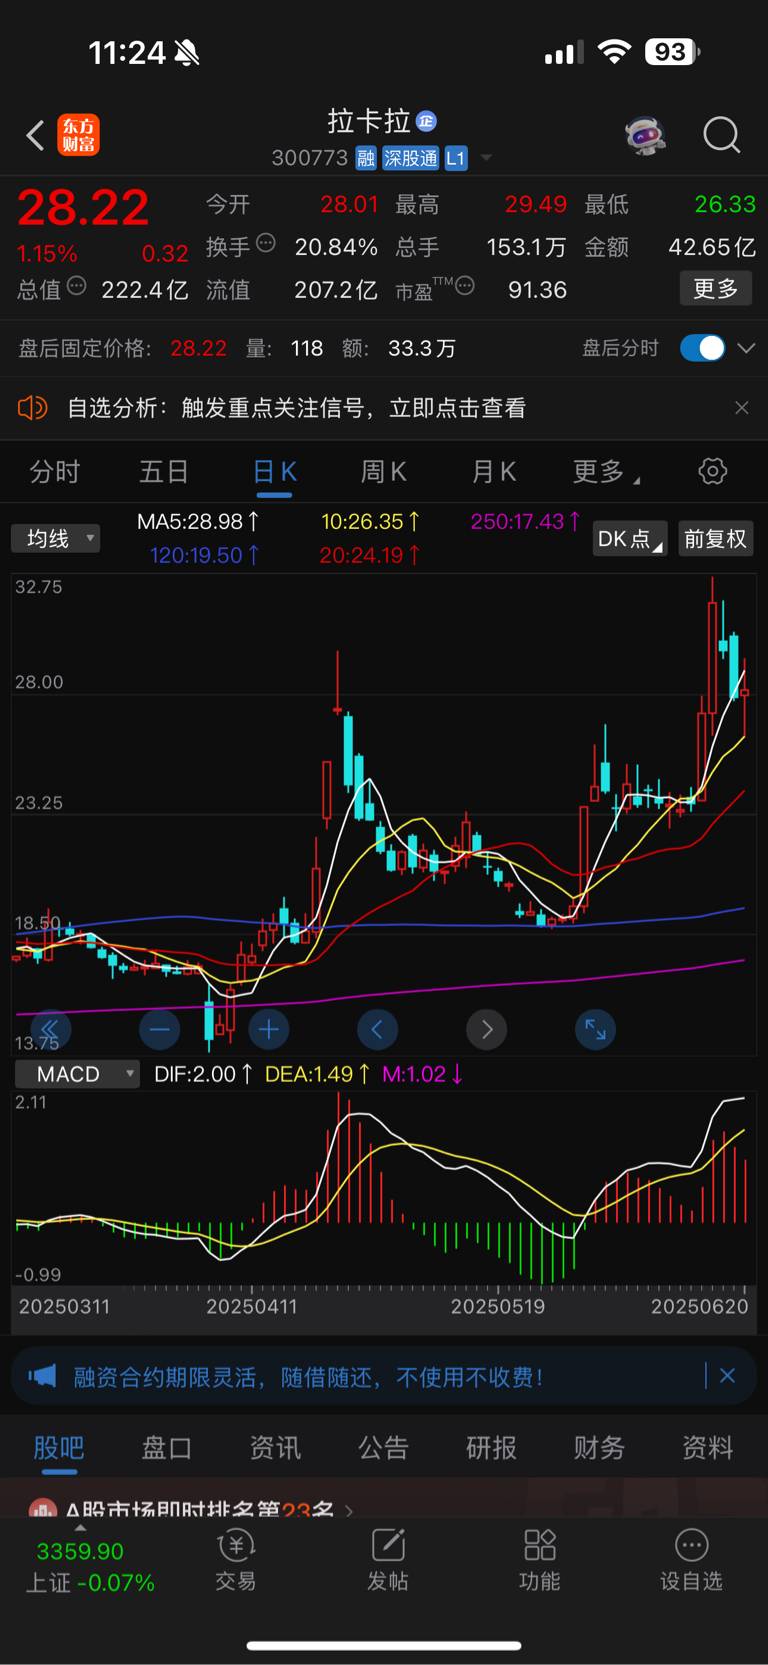Open the DK点 selector

click(630, 539)
